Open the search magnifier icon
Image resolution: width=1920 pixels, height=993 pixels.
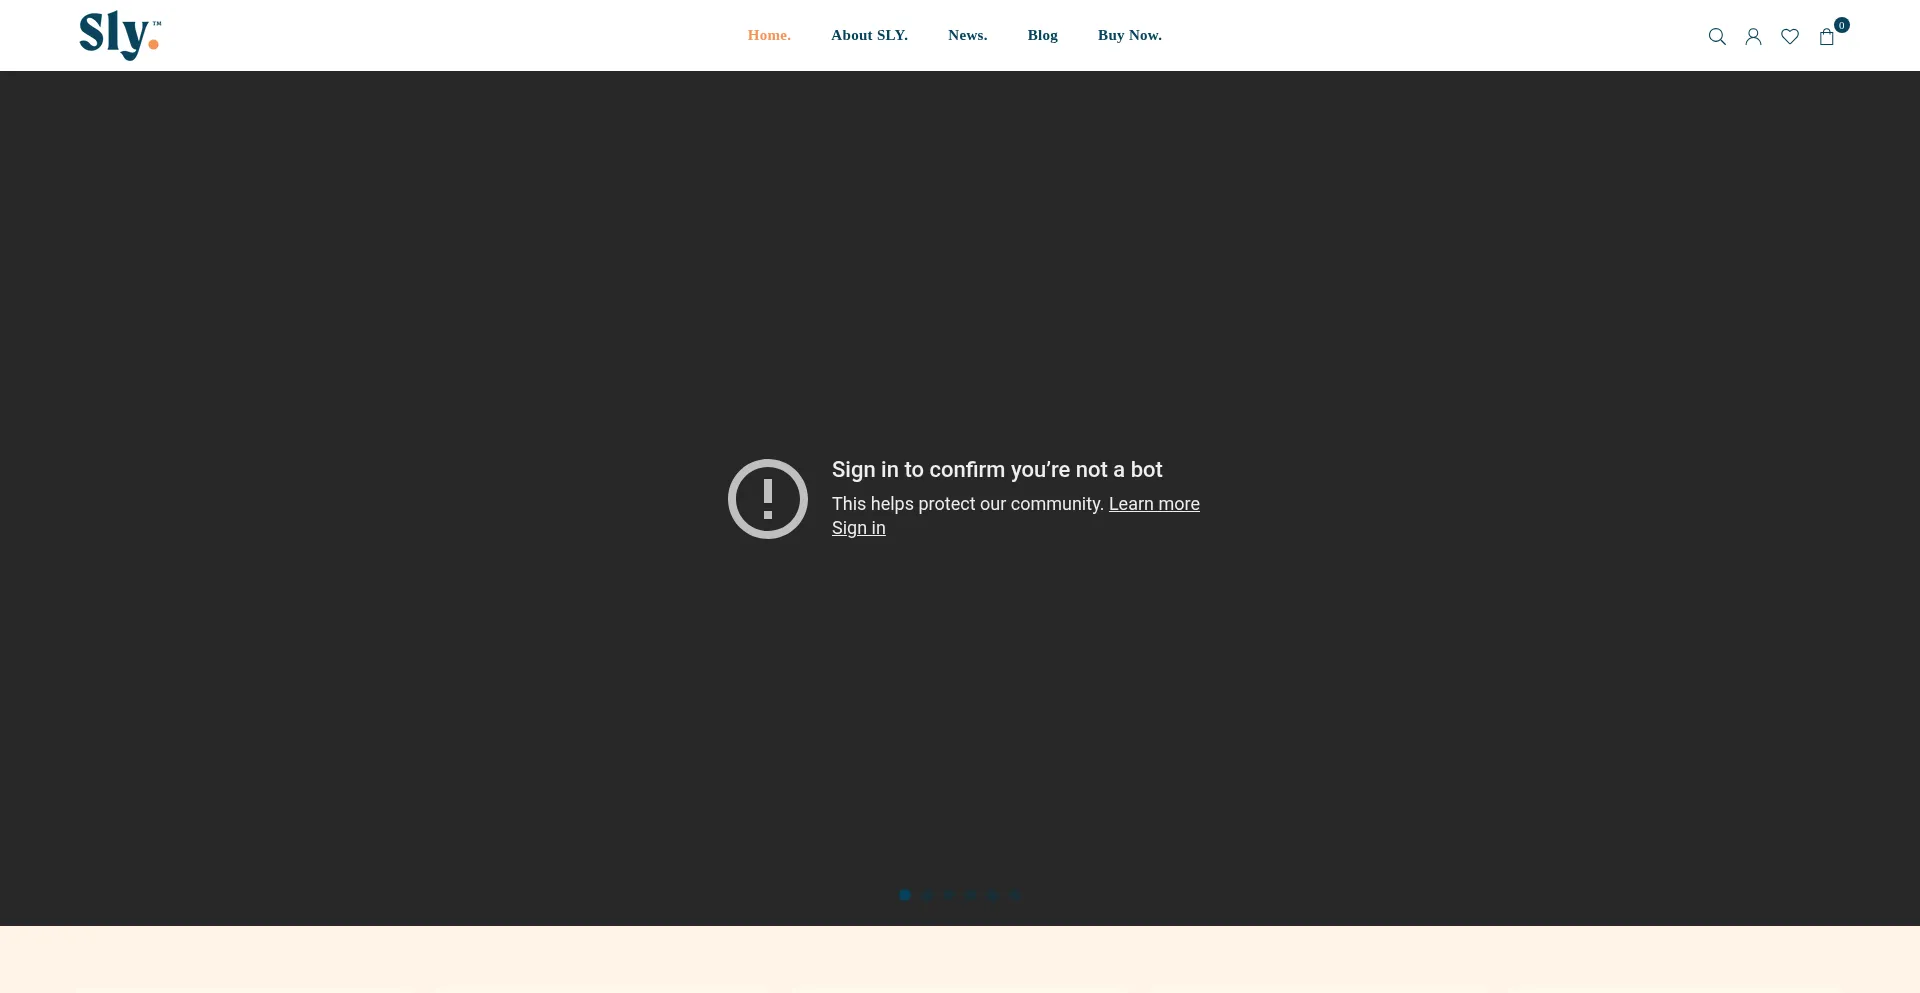(x=1717, y=37)
